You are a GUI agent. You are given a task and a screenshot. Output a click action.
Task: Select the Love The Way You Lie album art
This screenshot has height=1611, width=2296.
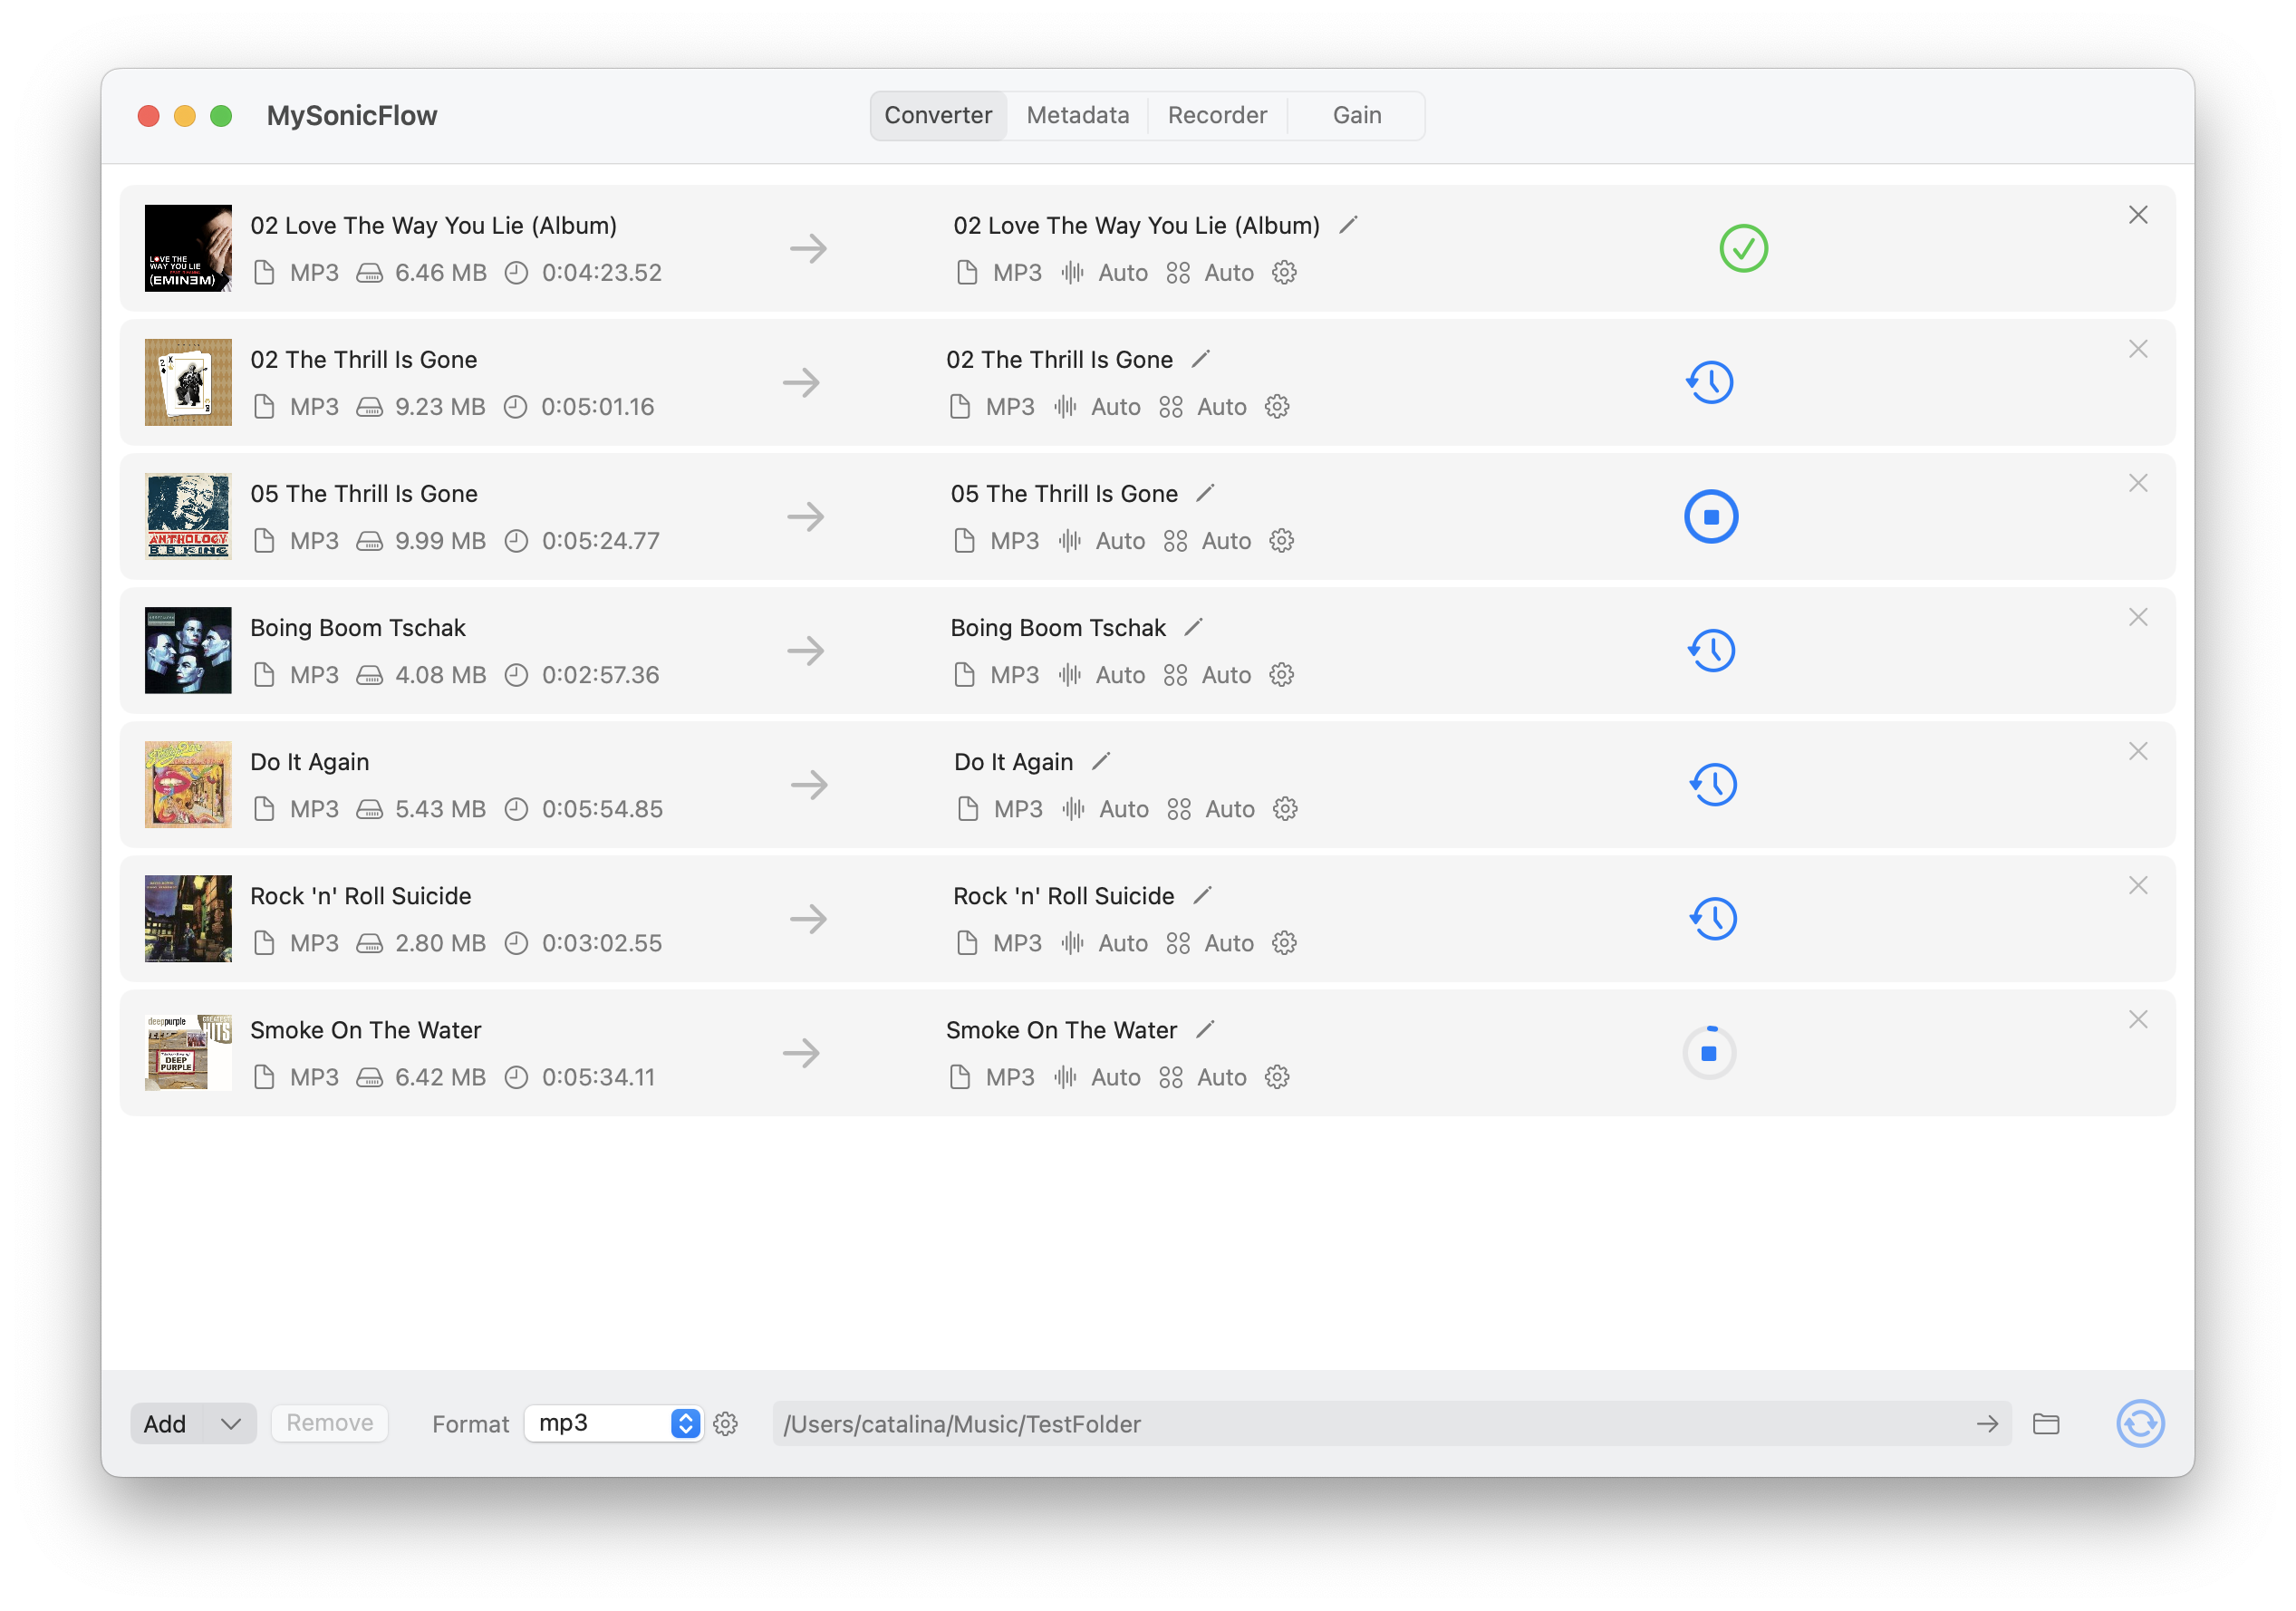(188, 248)
